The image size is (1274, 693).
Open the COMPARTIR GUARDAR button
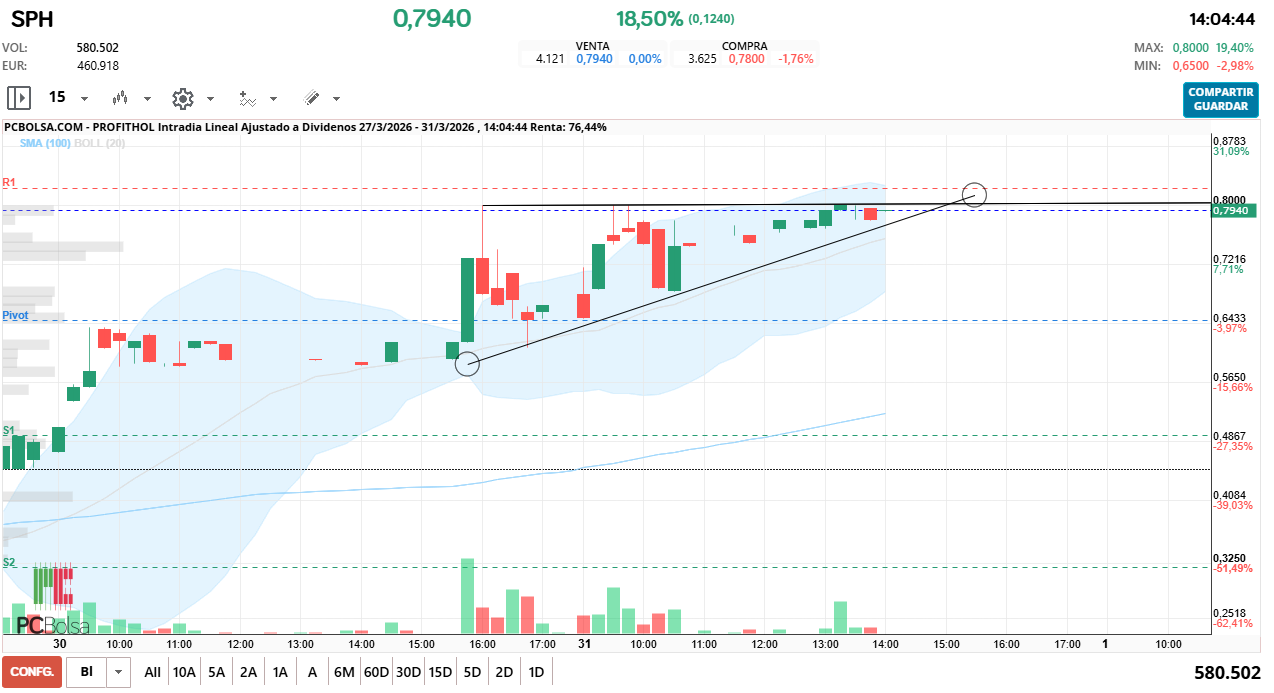(x=1220, y=100)
